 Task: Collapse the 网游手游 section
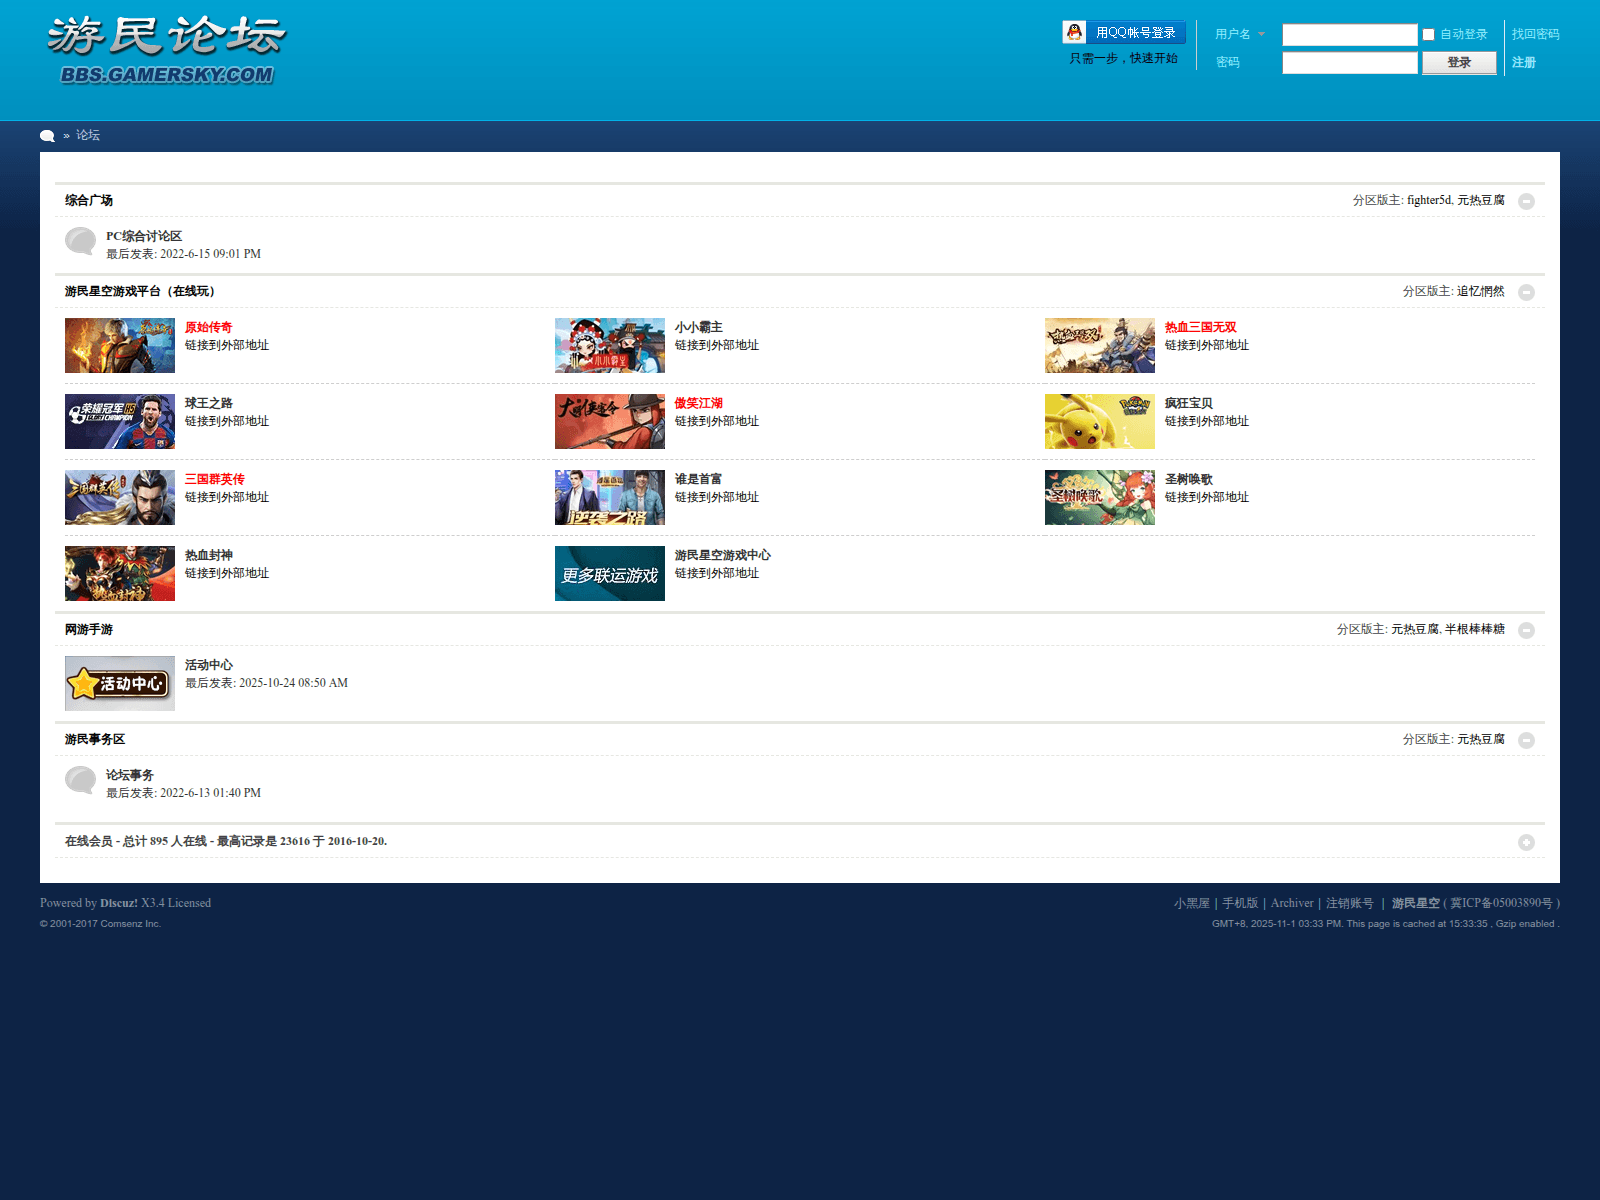1526,630
